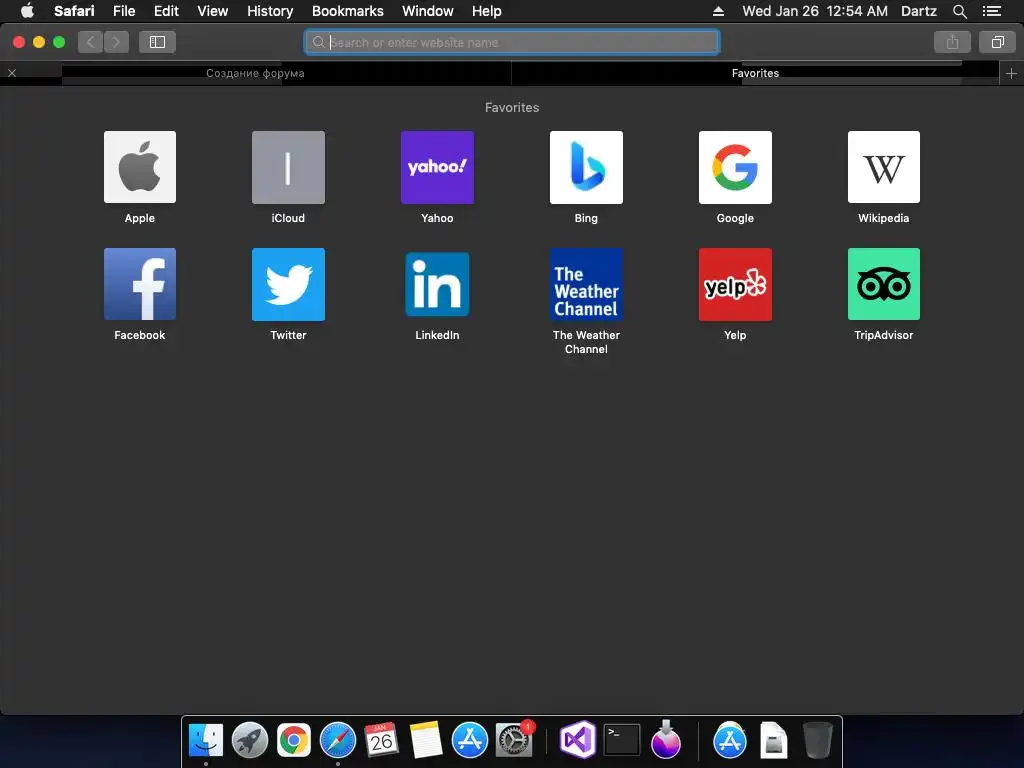1024x768 pixels.
Task: Click the Share button in toolbar
Action: coord(952,42)
